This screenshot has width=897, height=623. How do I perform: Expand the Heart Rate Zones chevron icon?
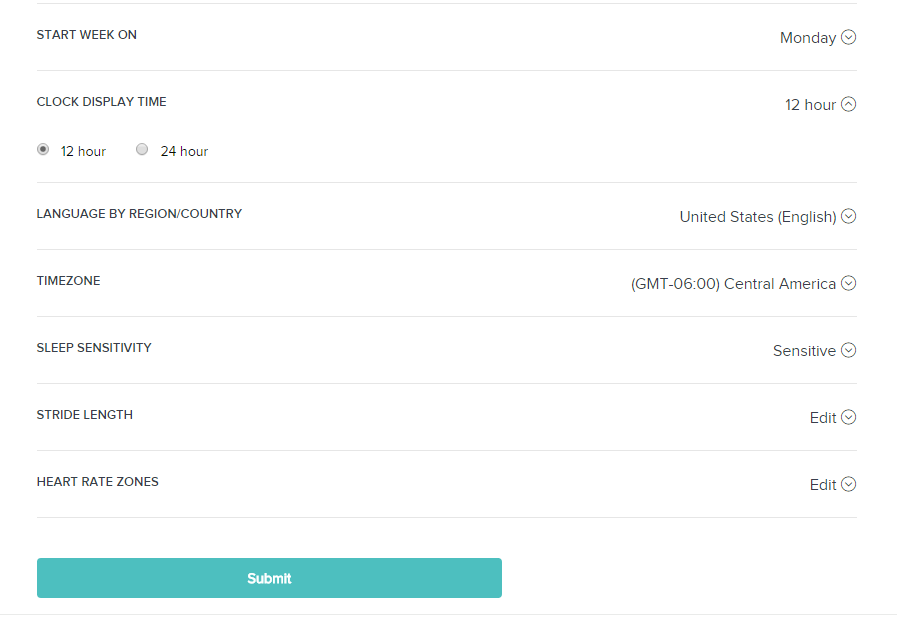click(848, 484)
